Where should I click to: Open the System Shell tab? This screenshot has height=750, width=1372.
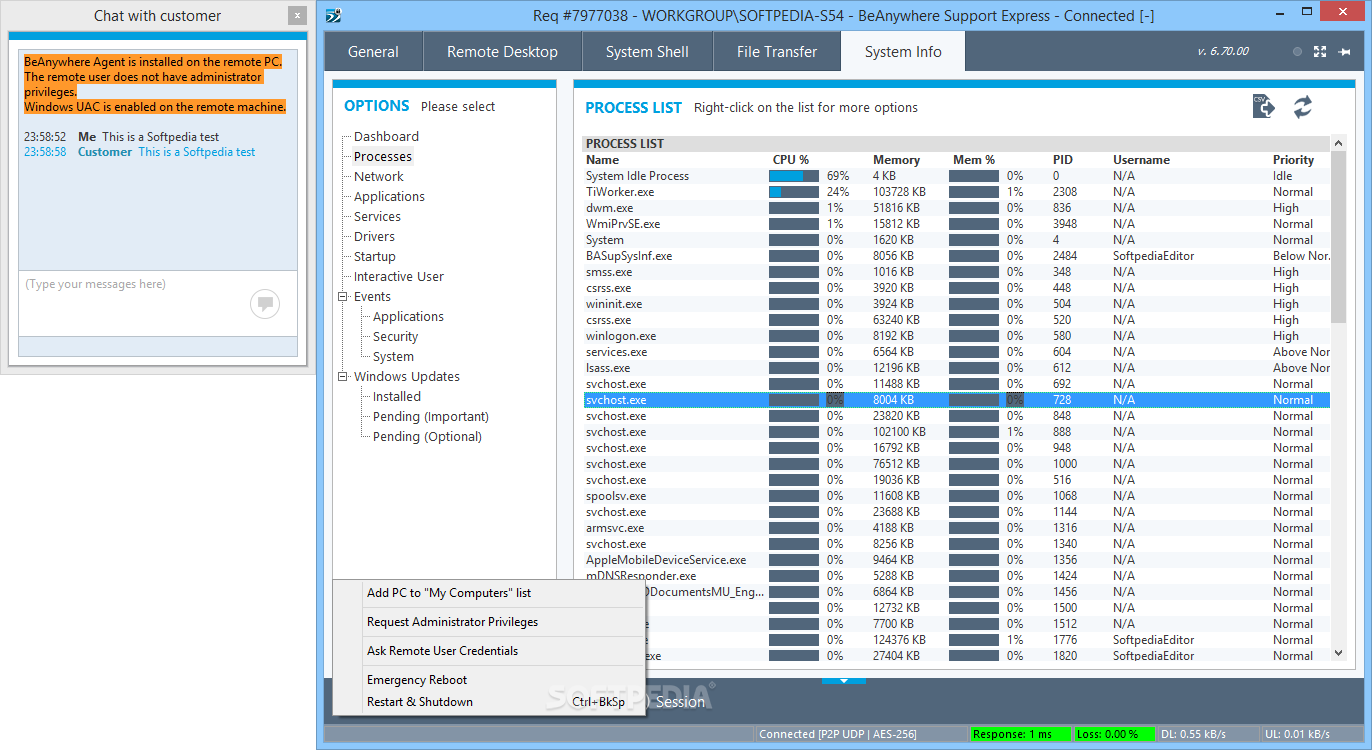tap(647, 52)
